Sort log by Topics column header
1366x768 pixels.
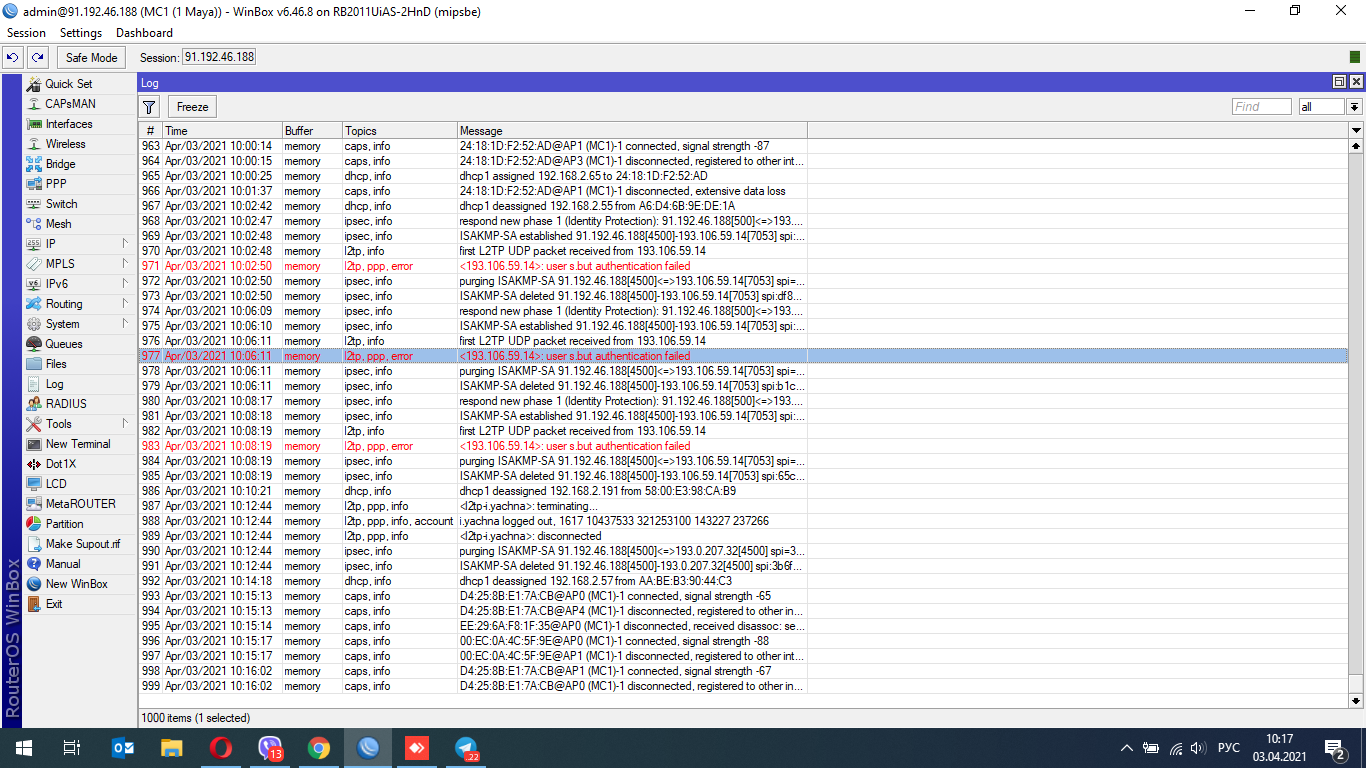[399, 131]
